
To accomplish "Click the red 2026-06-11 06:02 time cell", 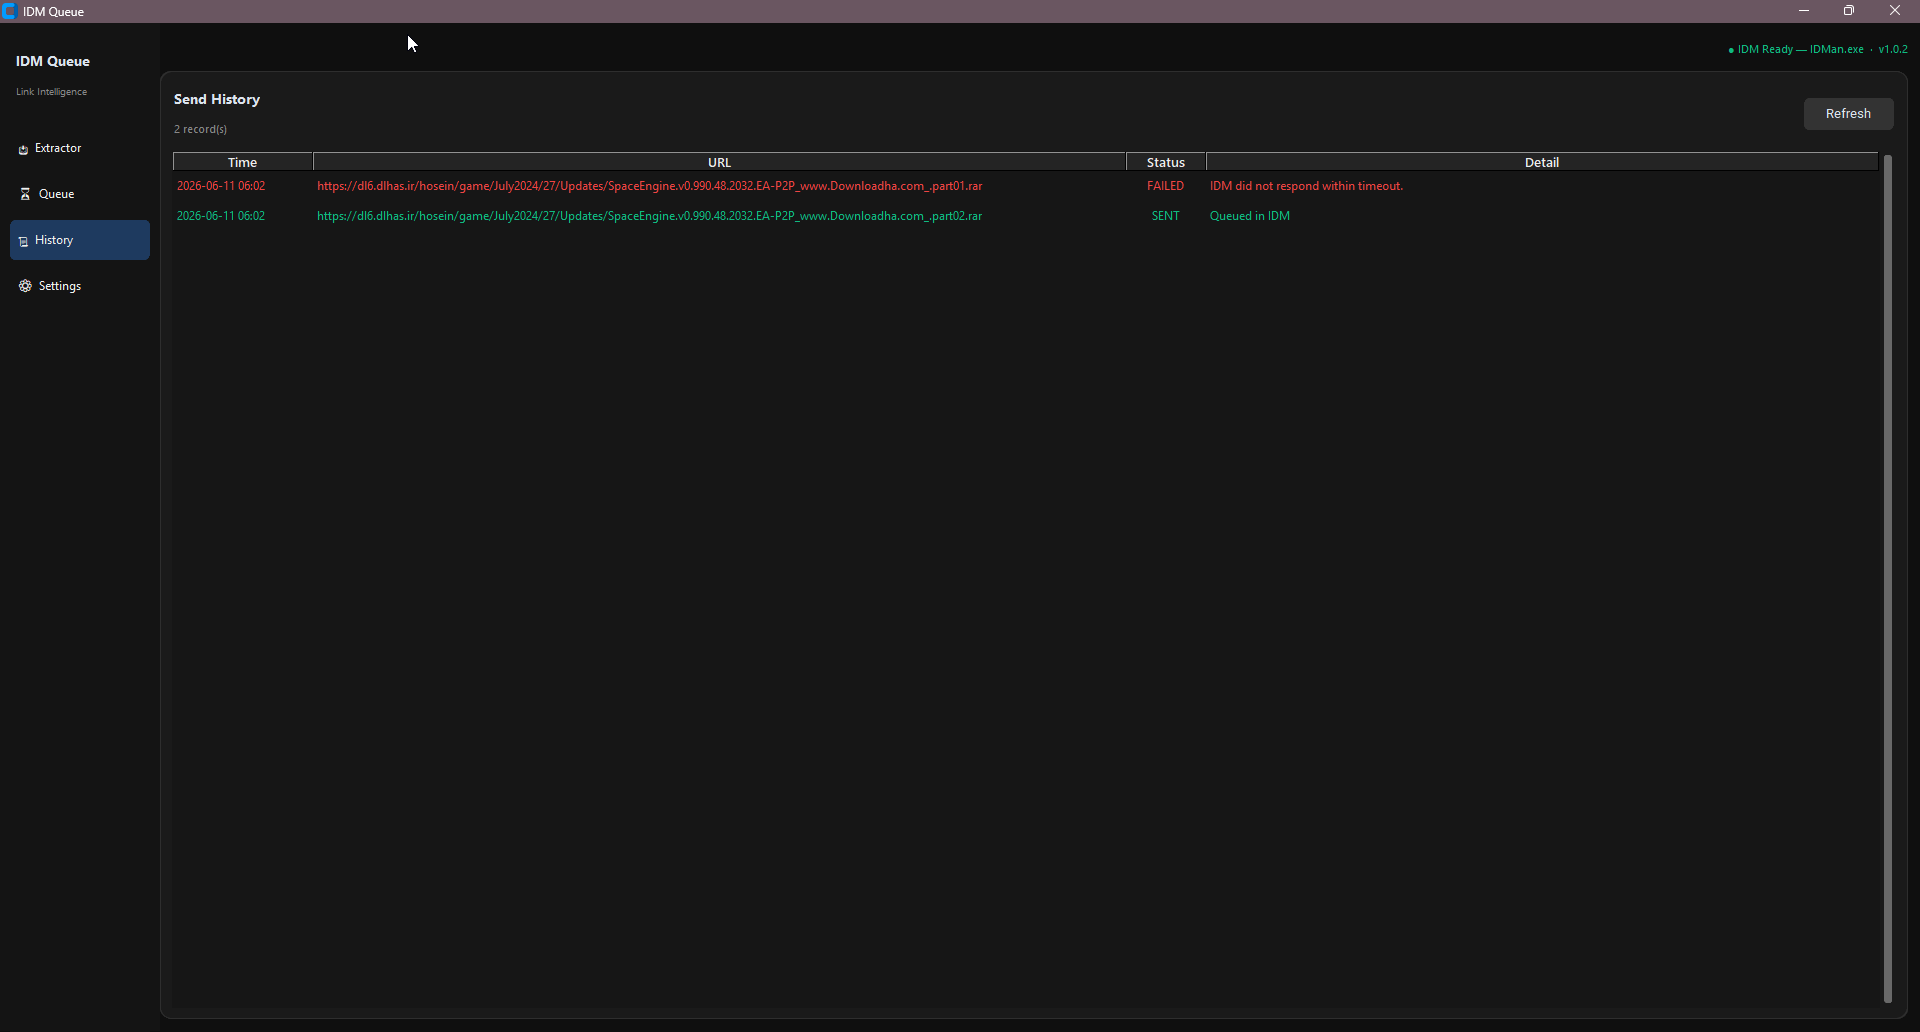I will [221, 186].
